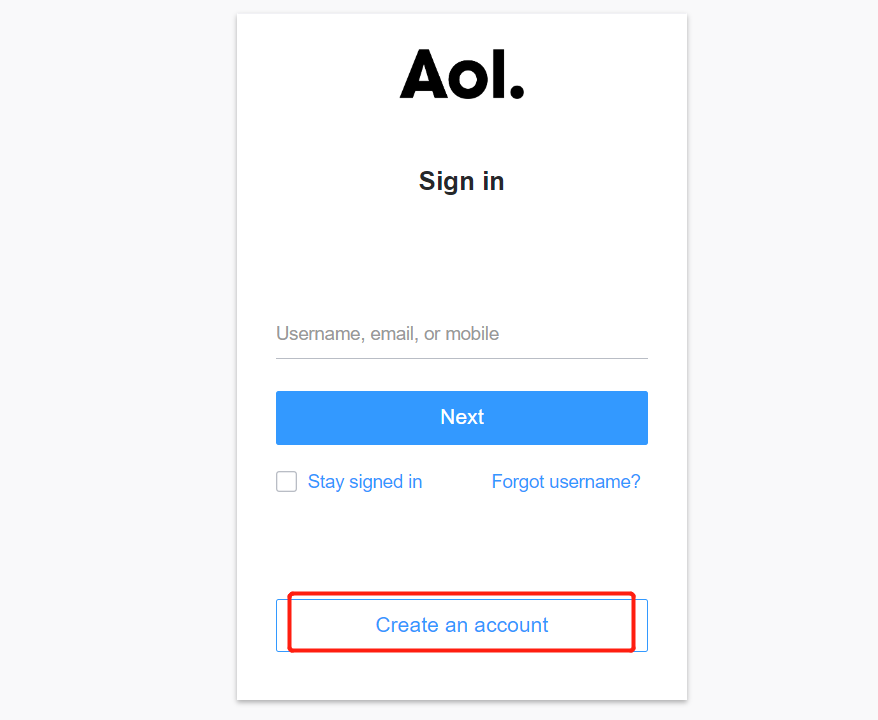878x720 pixels.
Task: Click the Aol logo
Action: (x=461, y=75)
